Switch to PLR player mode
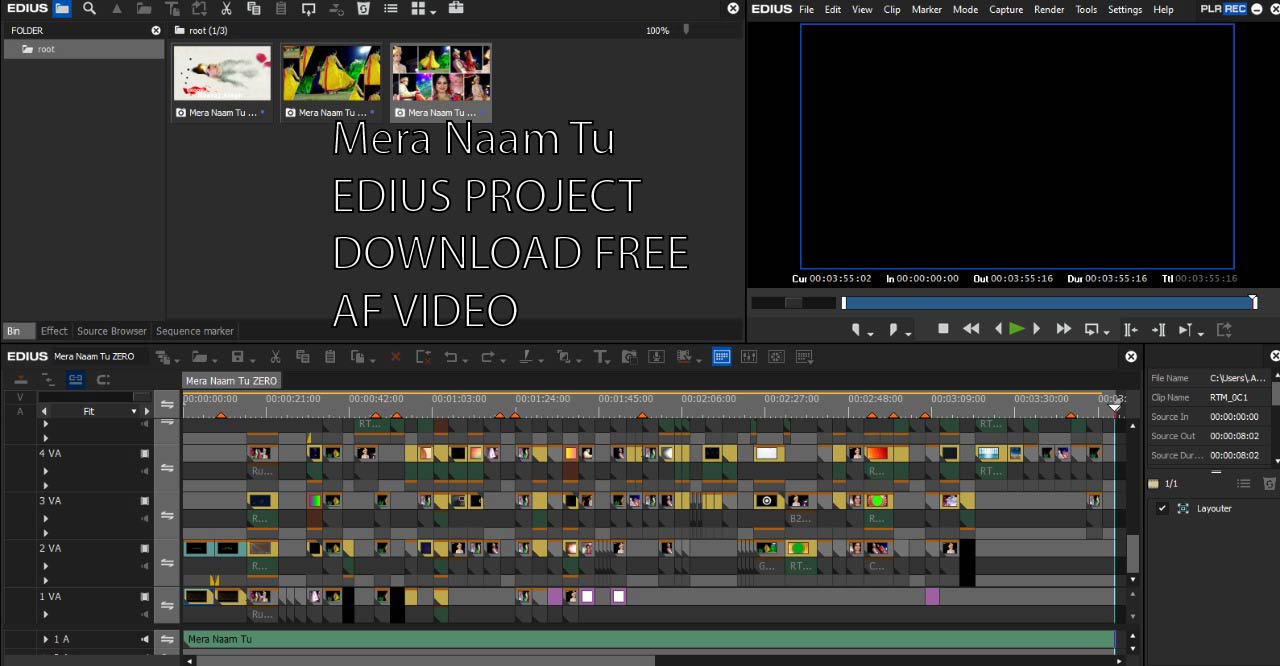 [1211, 9]
